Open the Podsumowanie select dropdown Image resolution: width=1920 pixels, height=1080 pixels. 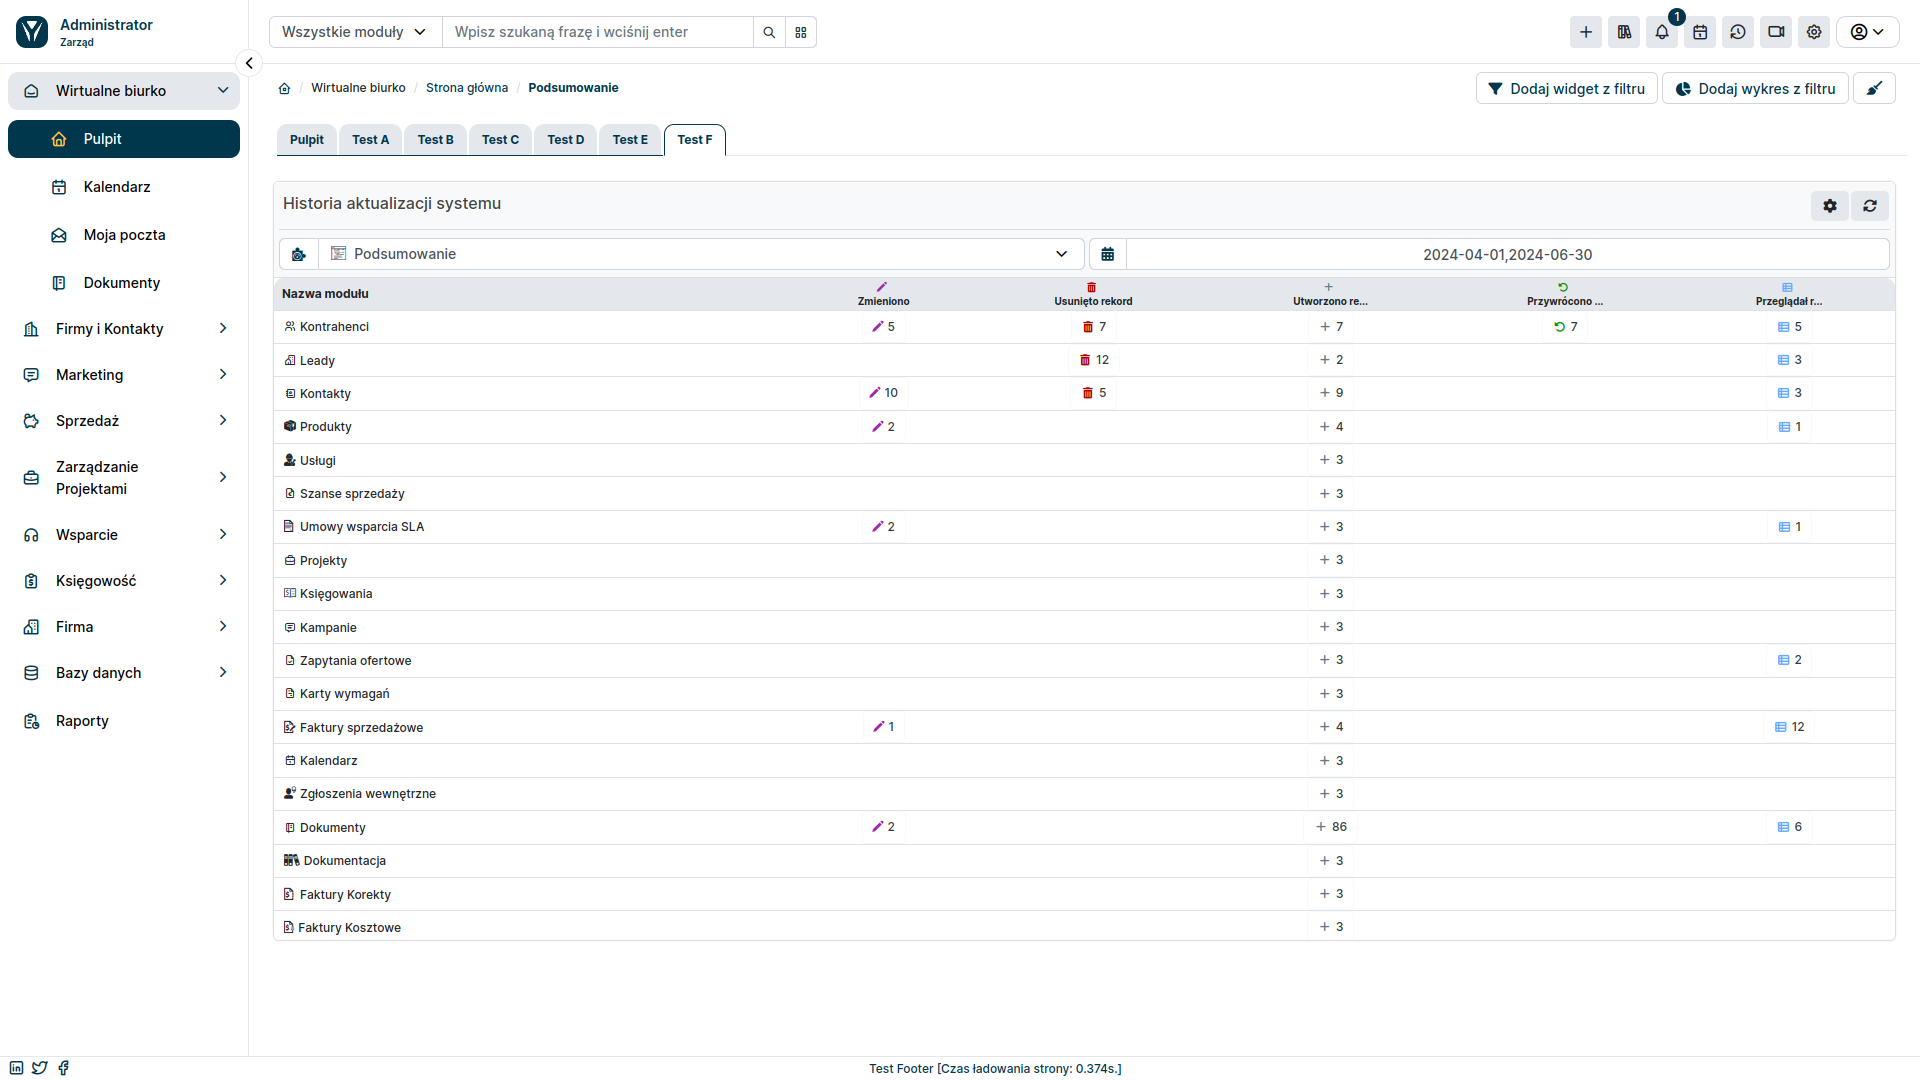(x=700, y=254)
